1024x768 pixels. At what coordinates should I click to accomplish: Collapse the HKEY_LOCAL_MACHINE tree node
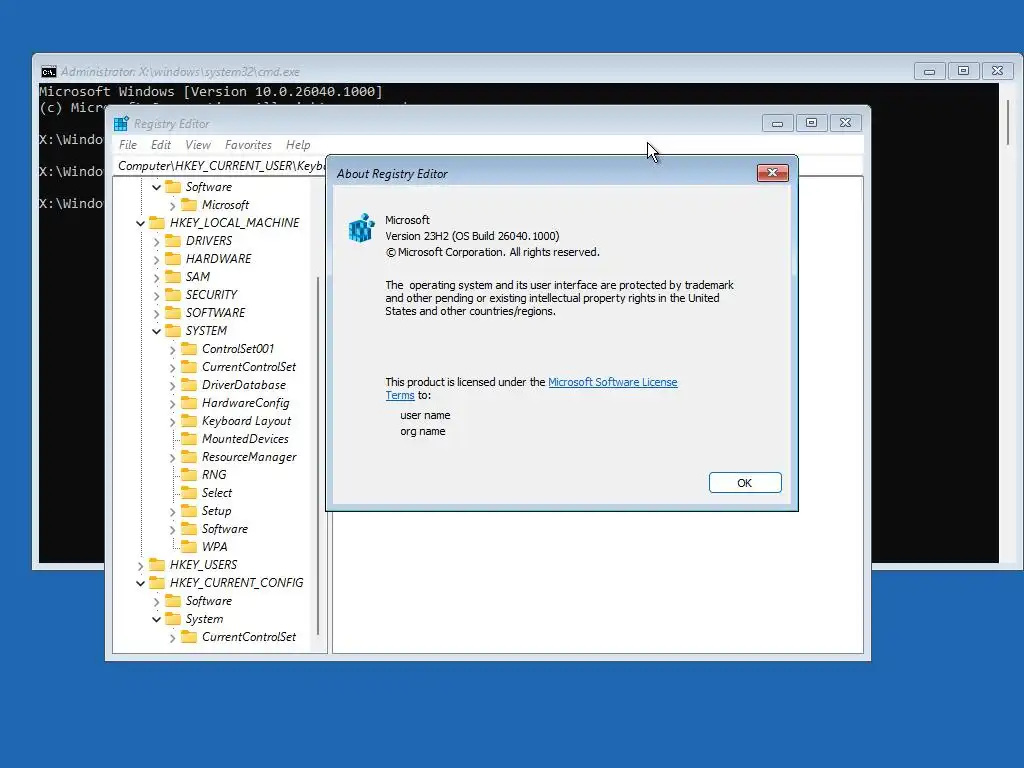[140, 223]
